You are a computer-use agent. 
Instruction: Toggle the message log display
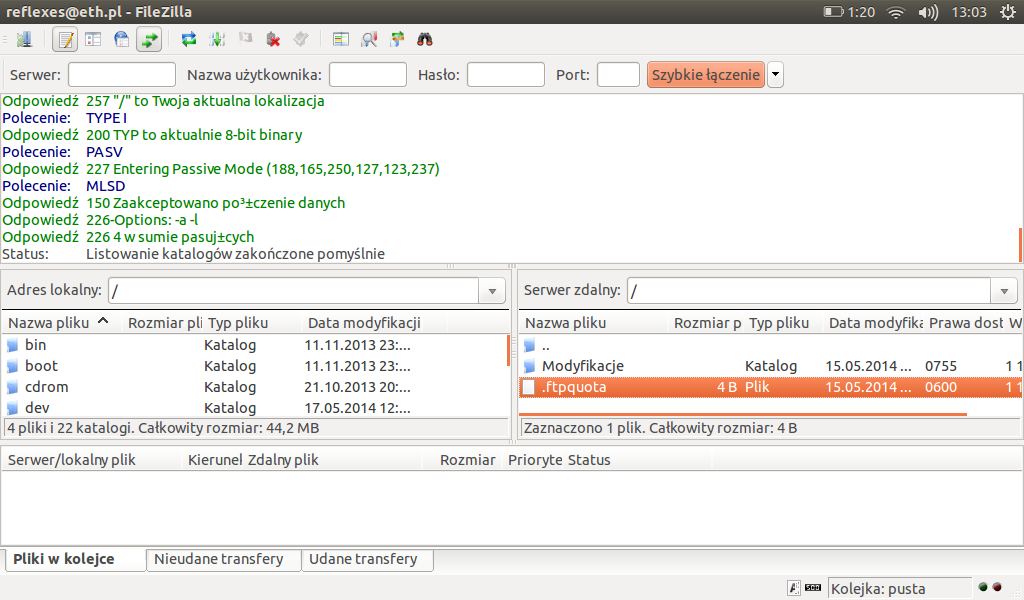pos(65,40)
